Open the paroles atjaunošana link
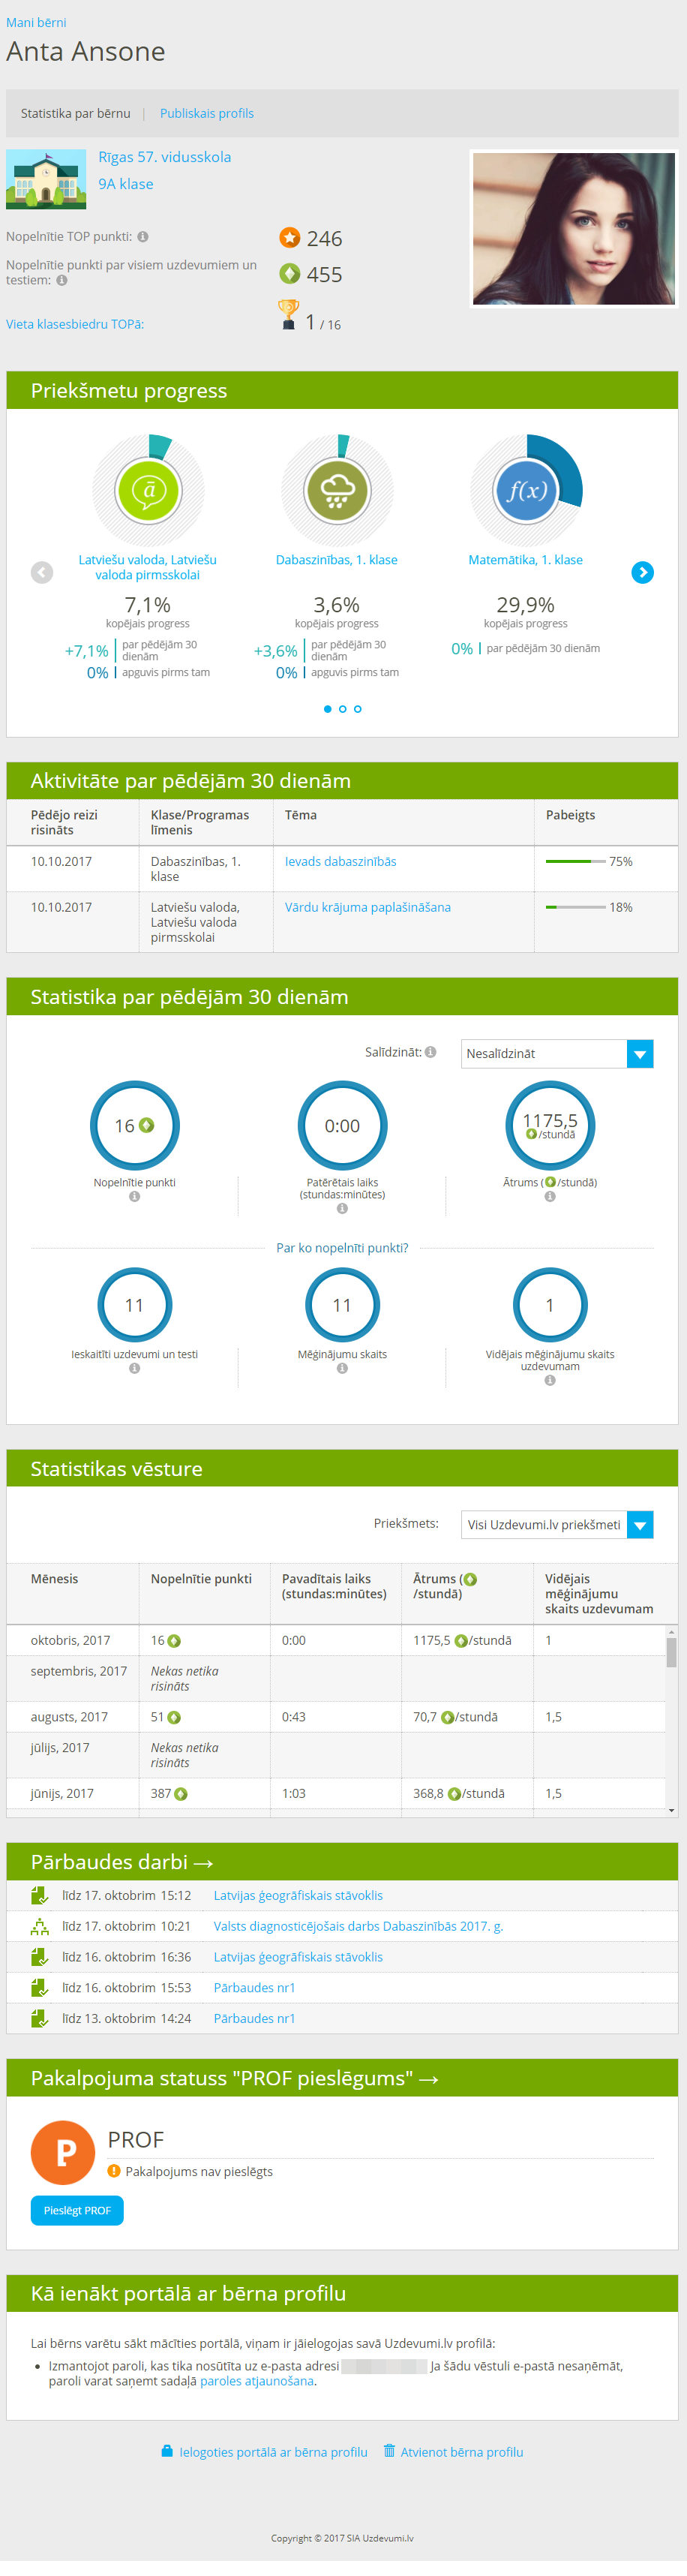 (x=258, y=2381)
